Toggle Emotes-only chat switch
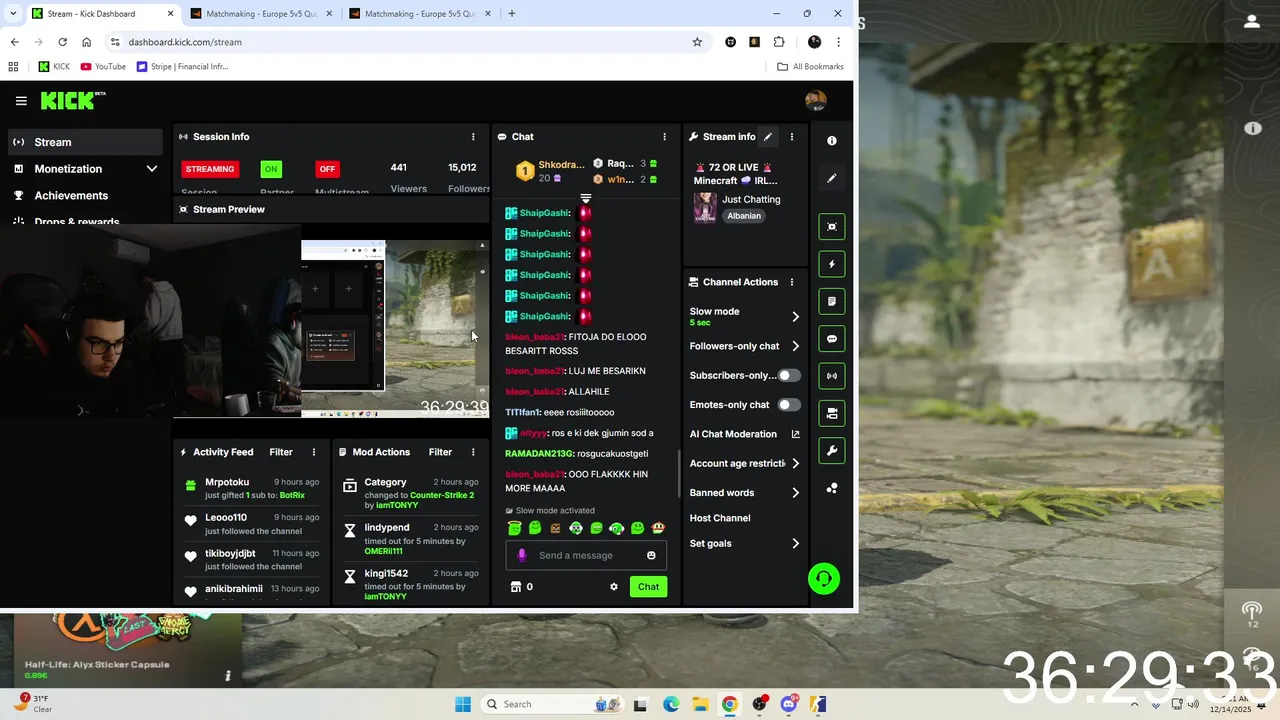Screen dimensions: 1280x720 point(789,405)
